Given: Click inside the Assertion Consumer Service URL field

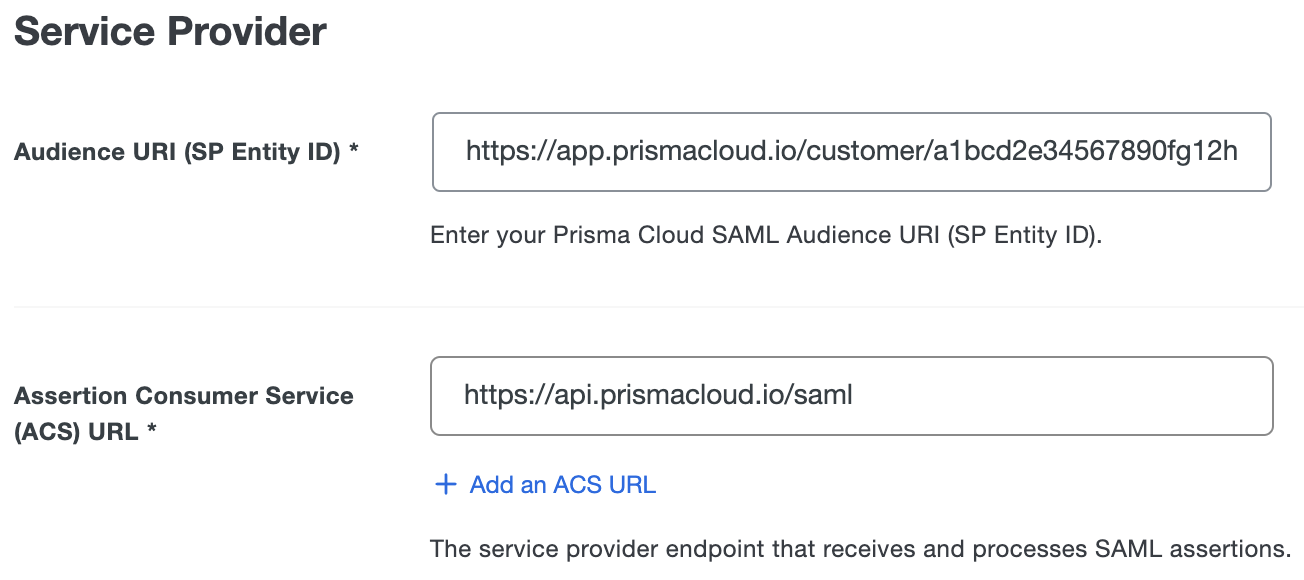Looking at the screenshot, I should tap(852, 395).
